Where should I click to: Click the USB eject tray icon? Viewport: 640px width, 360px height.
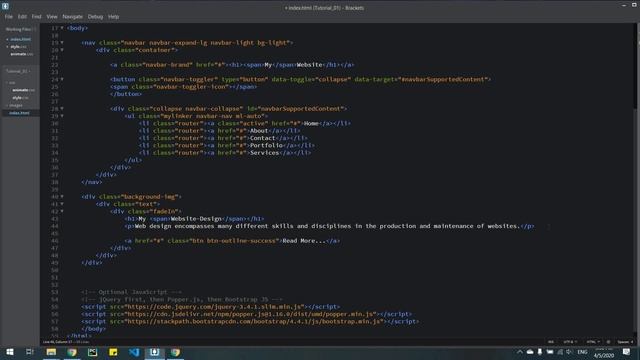540,352
